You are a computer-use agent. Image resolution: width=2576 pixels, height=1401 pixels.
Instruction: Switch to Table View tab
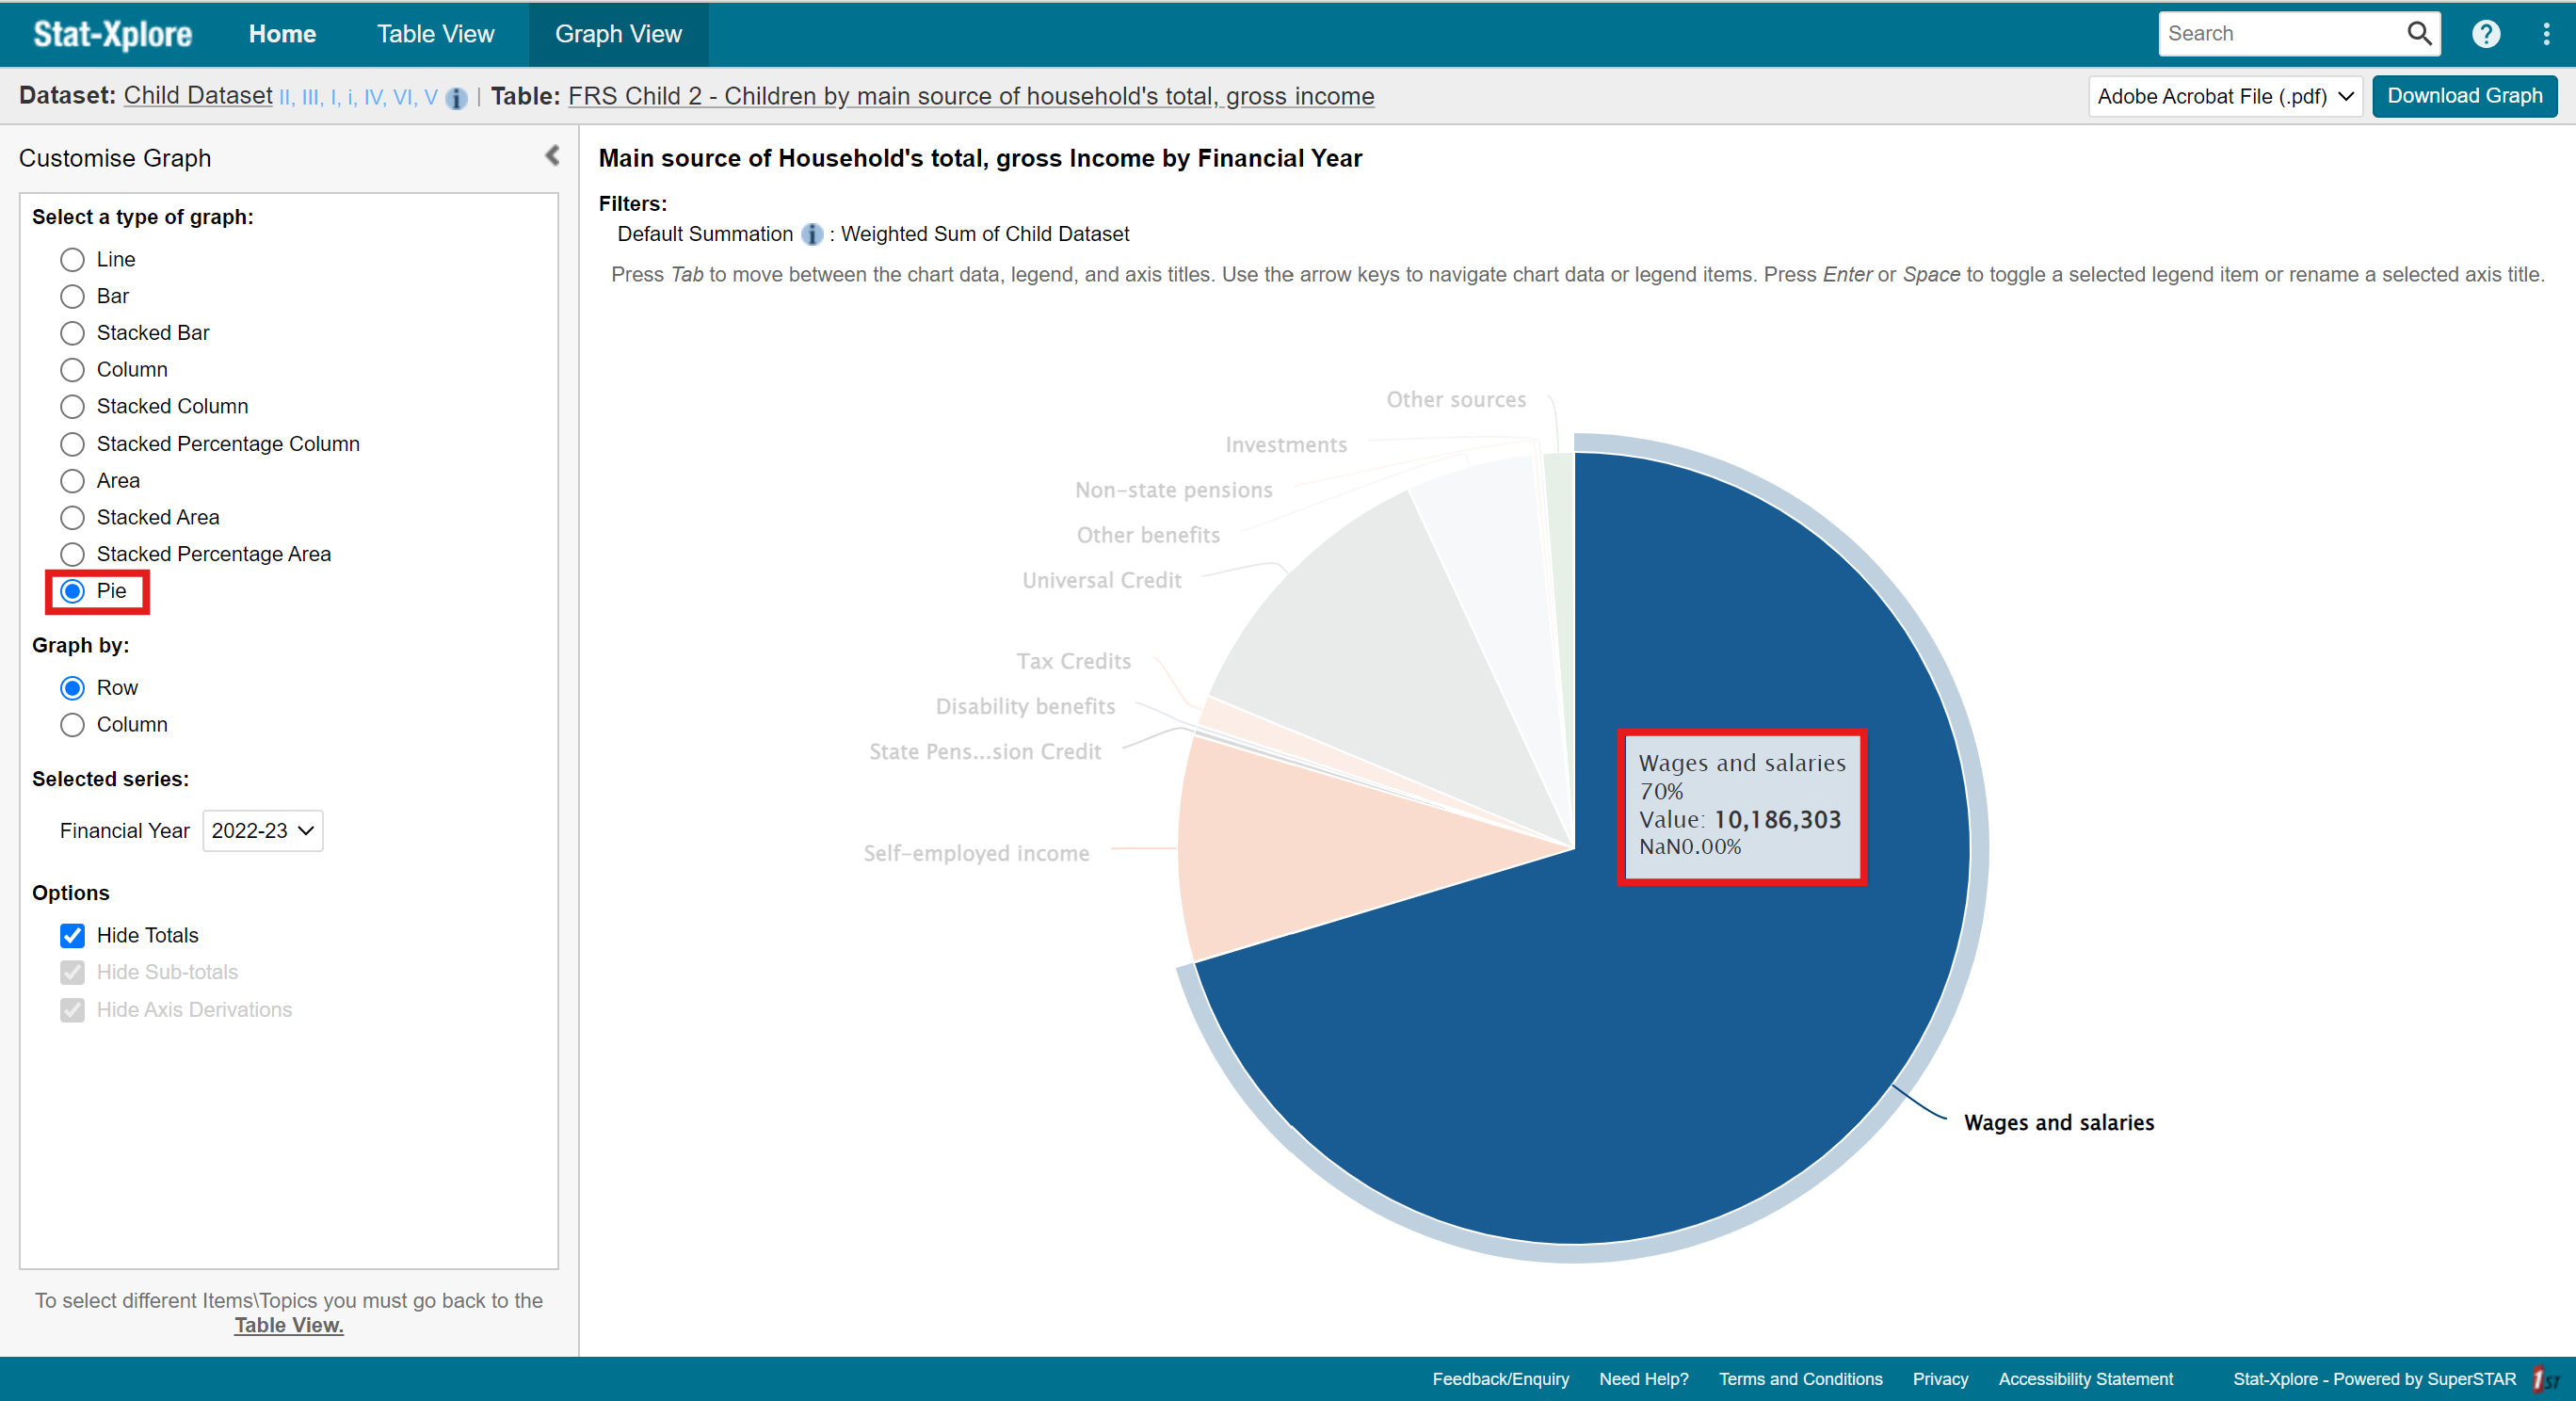[435, 34]
